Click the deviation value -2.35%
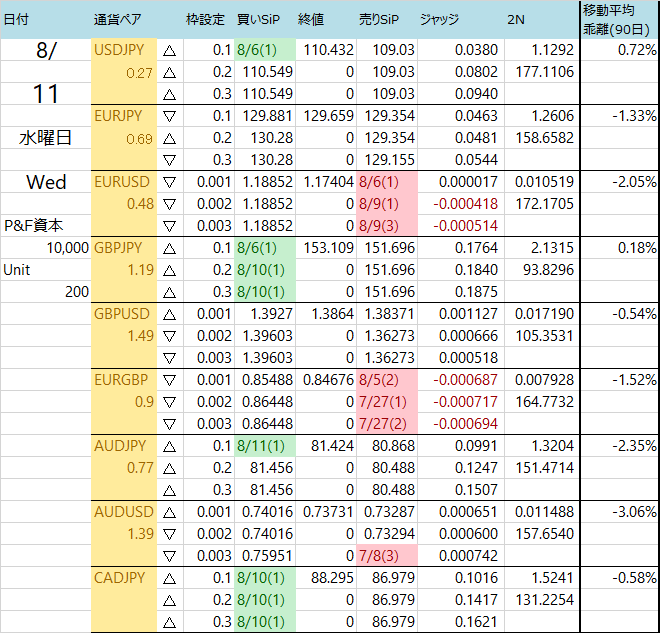The width and height of the screenshot is (660, 633). tap(634, 446)
